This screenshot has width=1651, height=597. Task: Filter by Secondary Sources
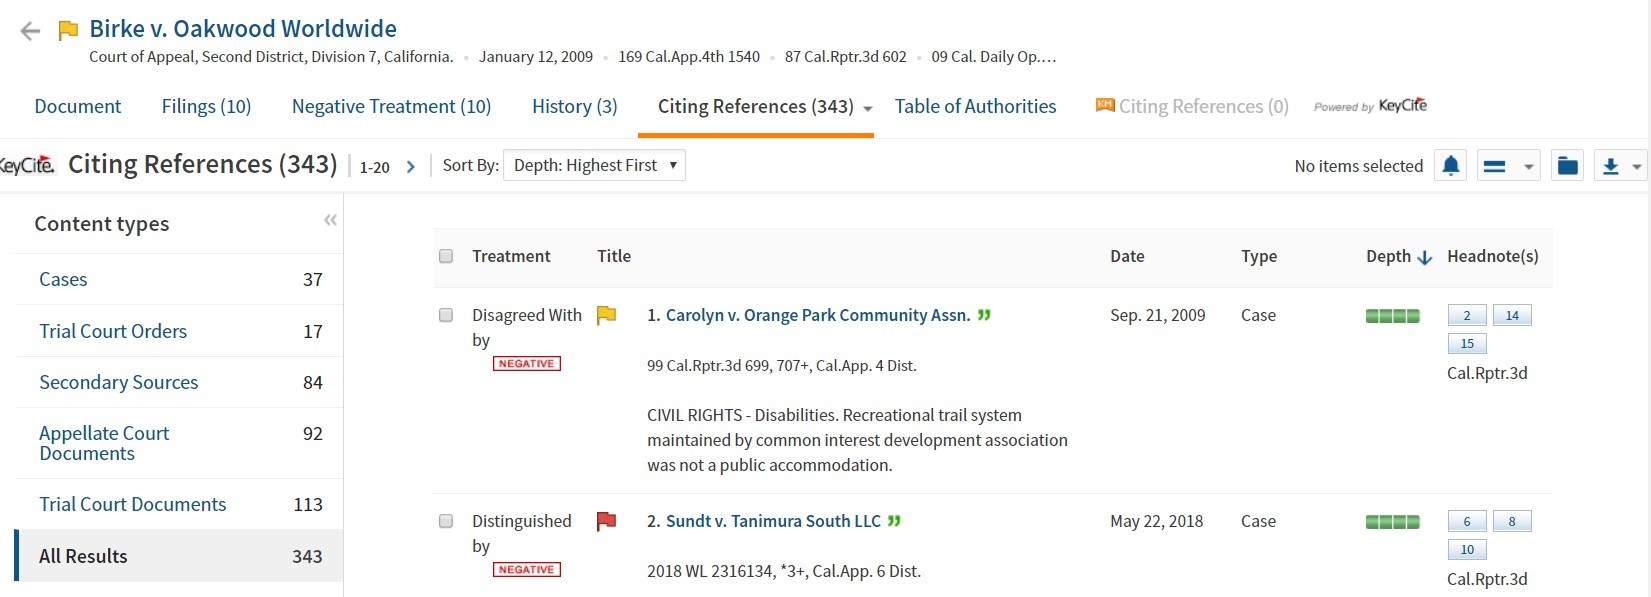(118, 382)
